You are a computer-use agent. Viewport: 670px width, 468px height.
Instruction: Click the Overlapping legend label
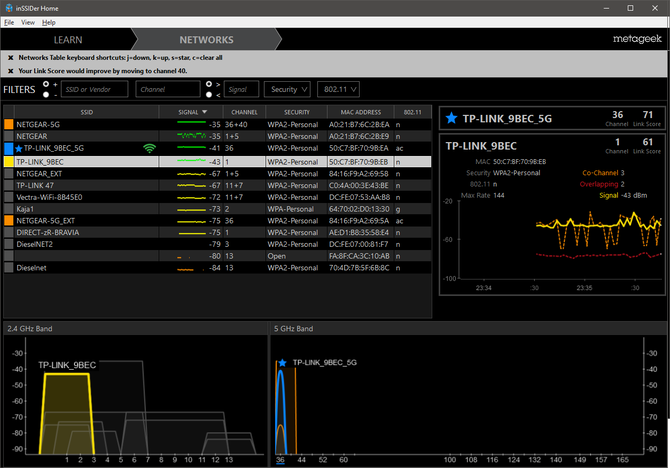tap(599, 184)
